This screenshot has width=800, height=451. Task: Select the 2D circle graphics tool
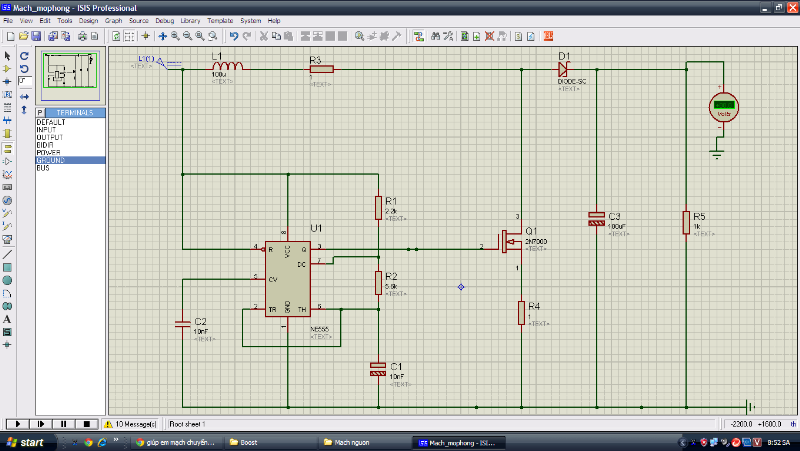pos(8,280)
